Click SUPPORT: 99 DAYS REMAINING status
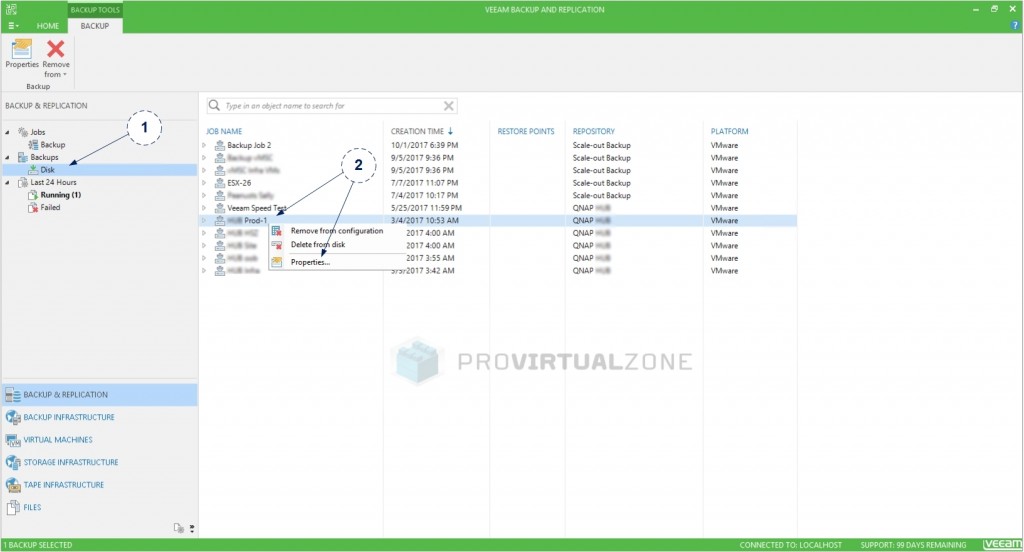Viewport: 1024px width, 552px height. [913, 545]
